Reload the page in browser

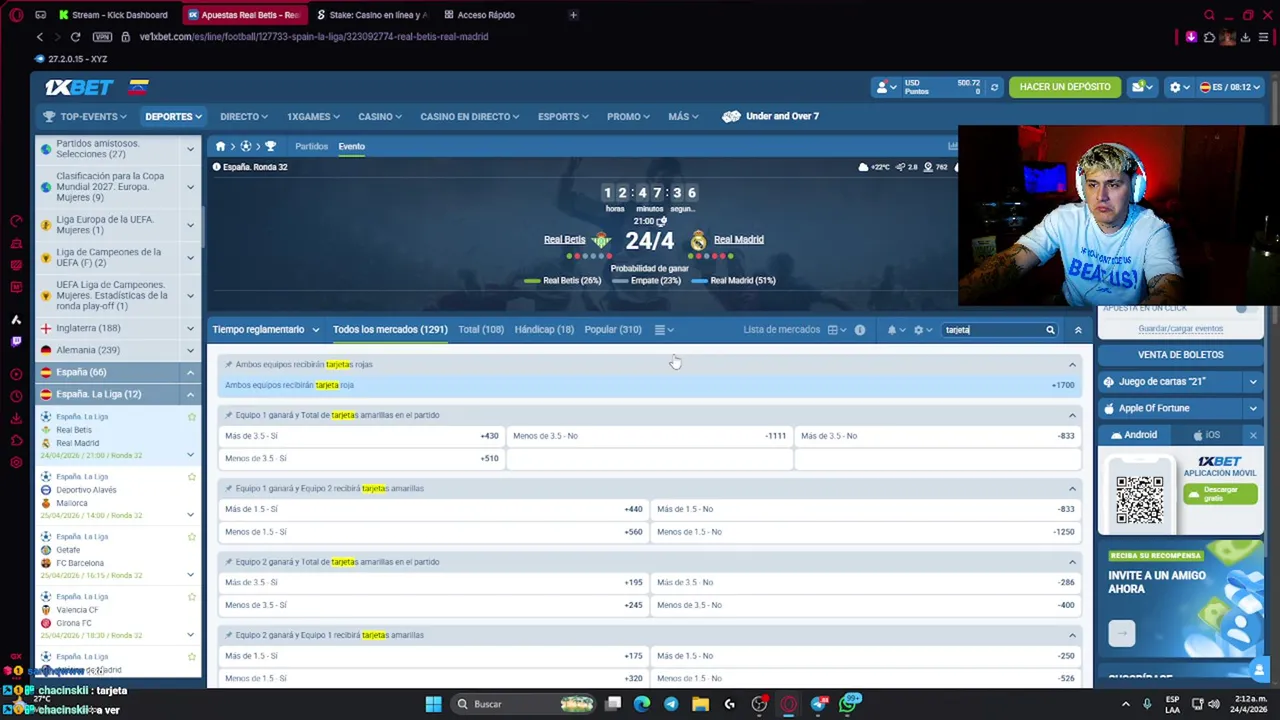75,37
